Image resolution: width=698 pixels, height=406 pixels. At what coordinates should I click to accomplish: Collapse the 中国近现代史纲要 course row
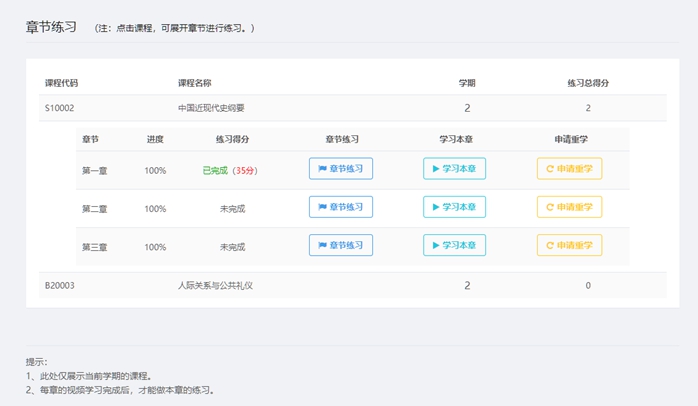point(353,108)
